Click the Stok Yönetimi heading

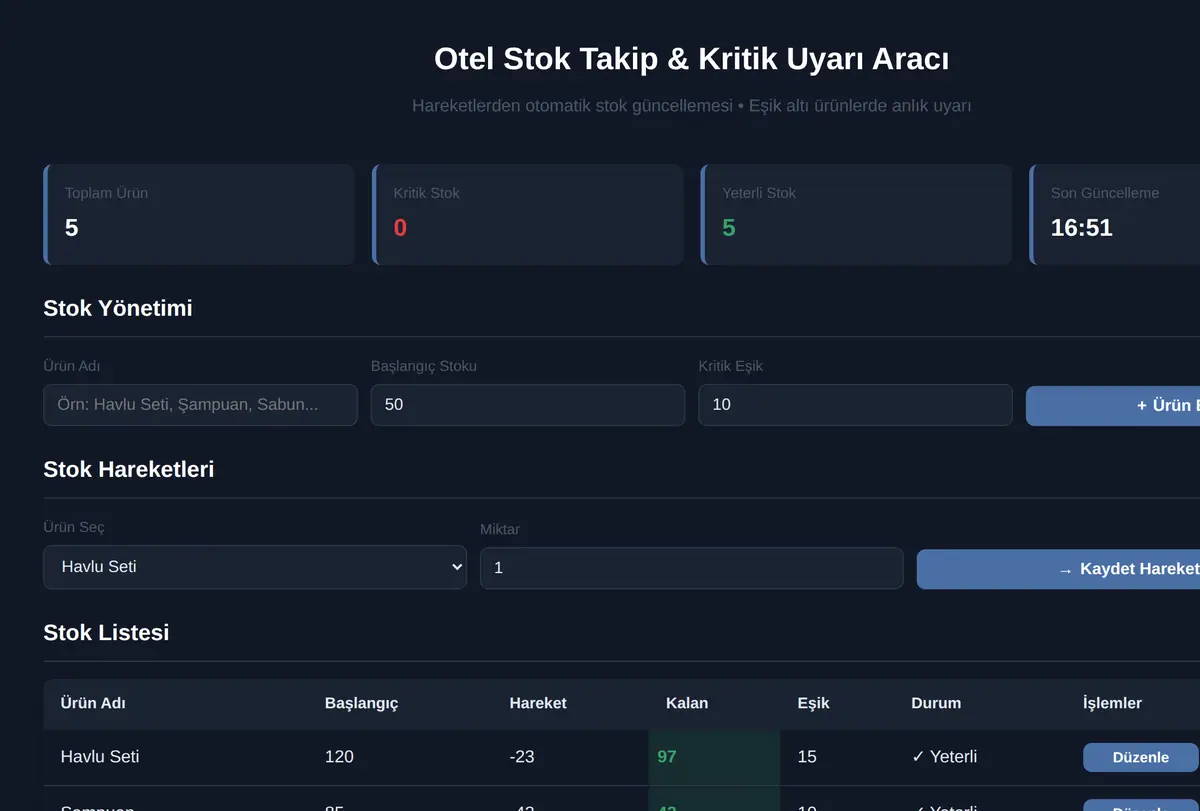click(118, 308)
